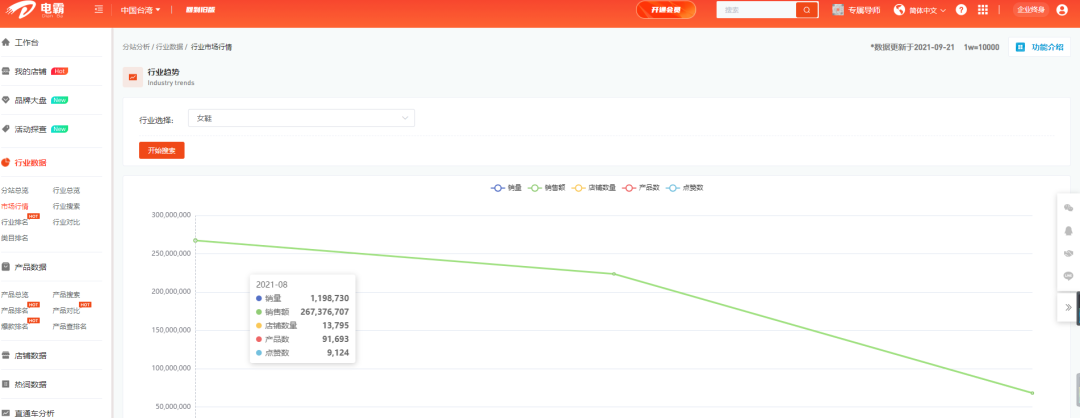1080x418 pixels.
Task: Go to 爆款排名 submenu item
Action: 14,326
